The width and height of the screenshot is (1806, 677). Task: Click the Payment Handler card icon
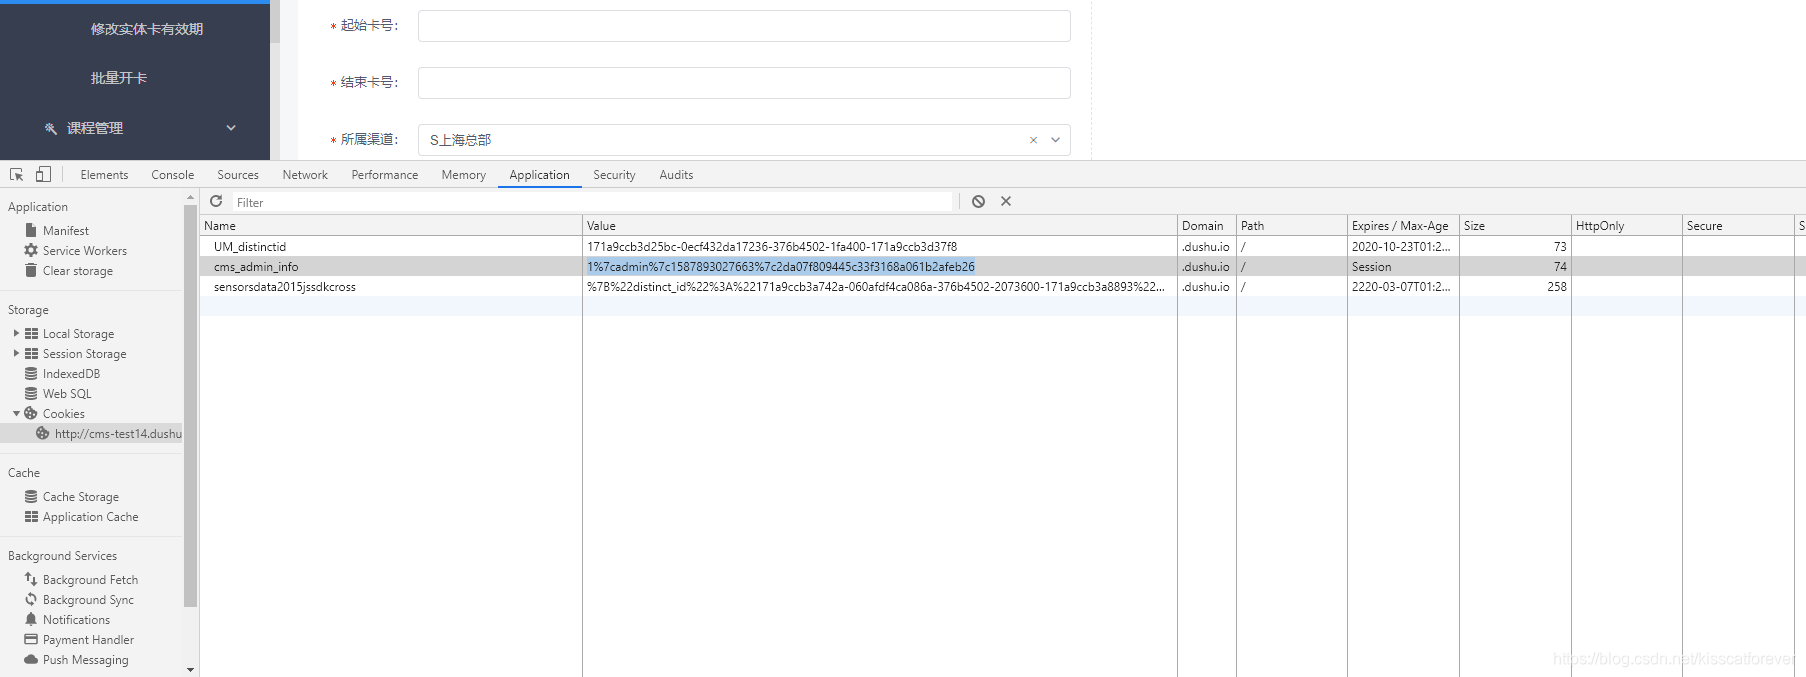pos(31,639)
